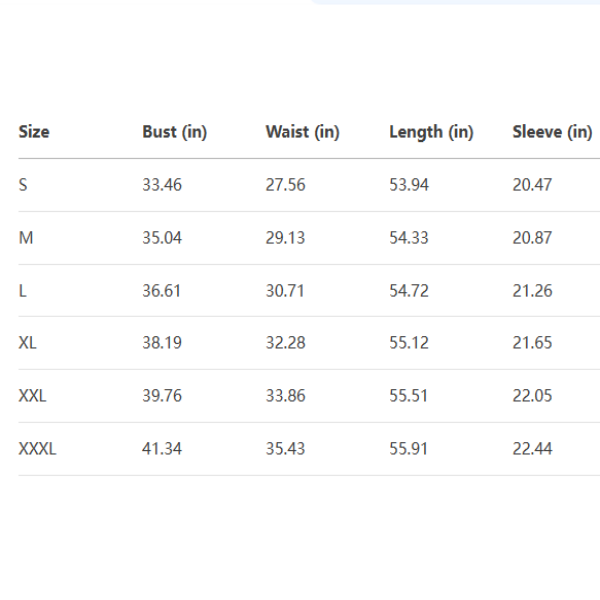Click waist value 29.13 for size M
Image resolution: width=600 pixels, height=600 pixels.
(285, 238)
